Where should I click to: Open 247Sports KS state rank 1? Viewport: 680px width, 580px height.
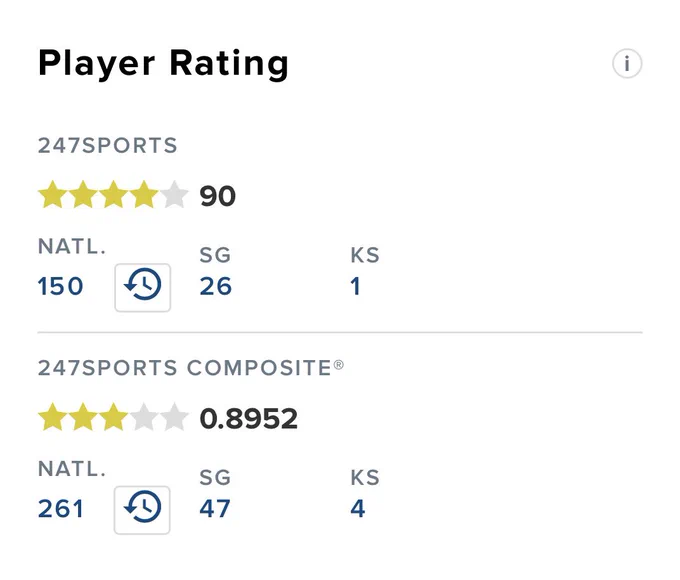pos(356,286)
